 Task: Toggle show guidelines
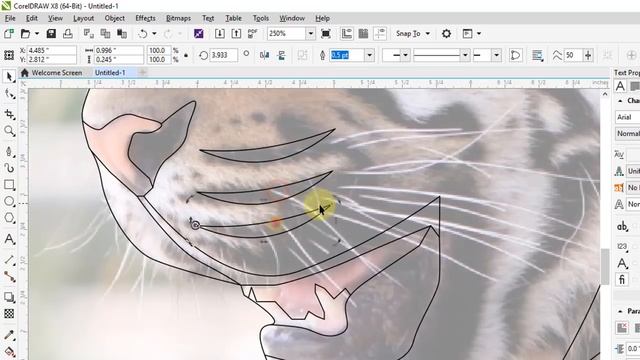pos(380,33)
